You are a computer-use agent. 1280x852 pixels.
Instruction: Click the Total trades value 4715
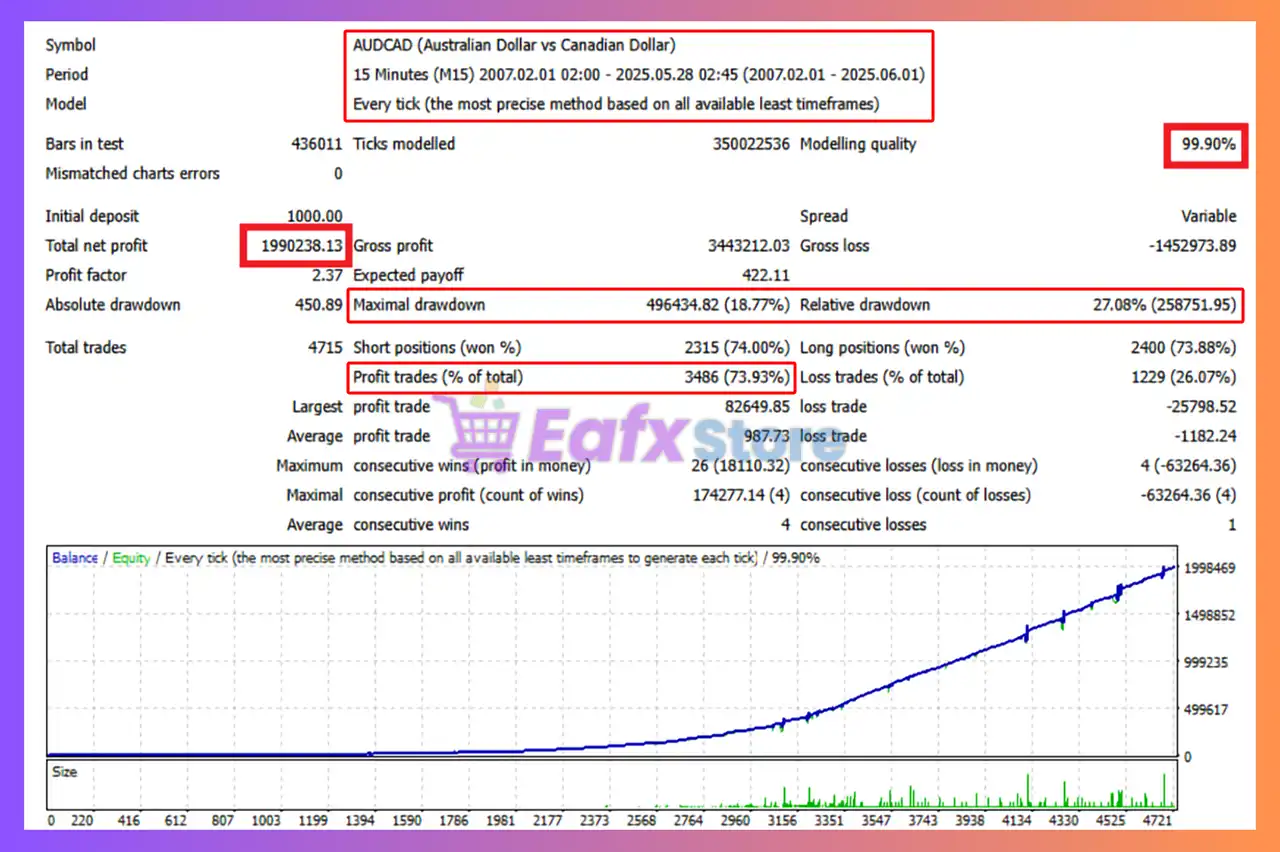click(323, 348)
